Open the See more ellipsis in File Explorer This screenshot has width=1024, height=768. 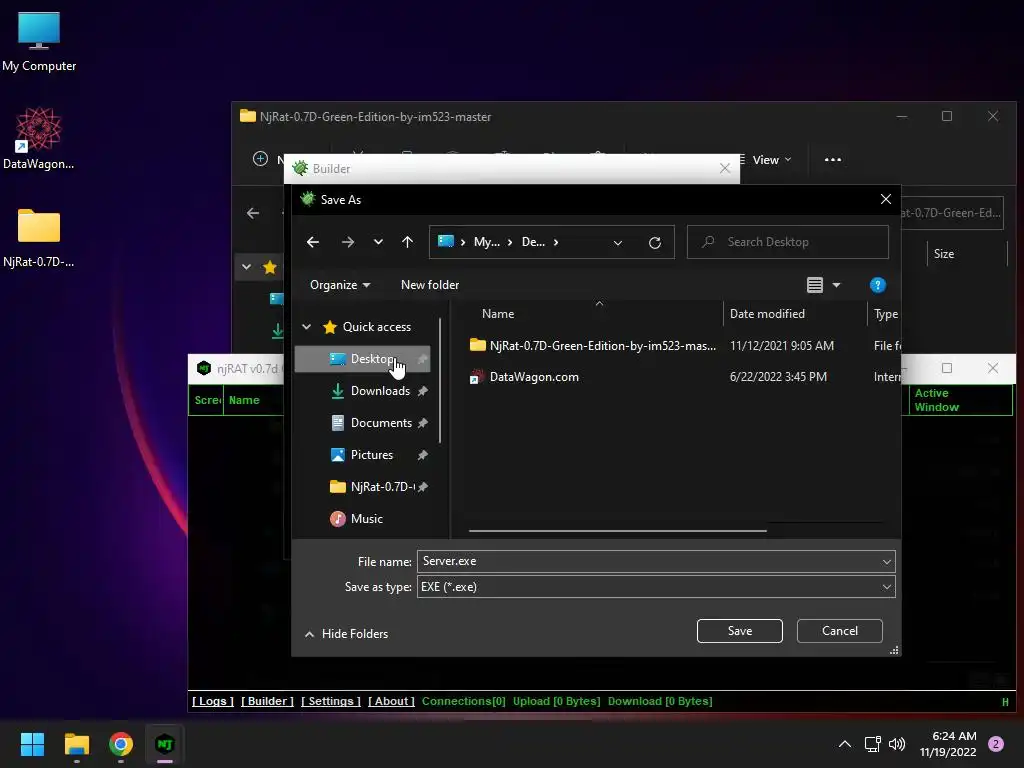pyautogui.click(x=833, y=160)
